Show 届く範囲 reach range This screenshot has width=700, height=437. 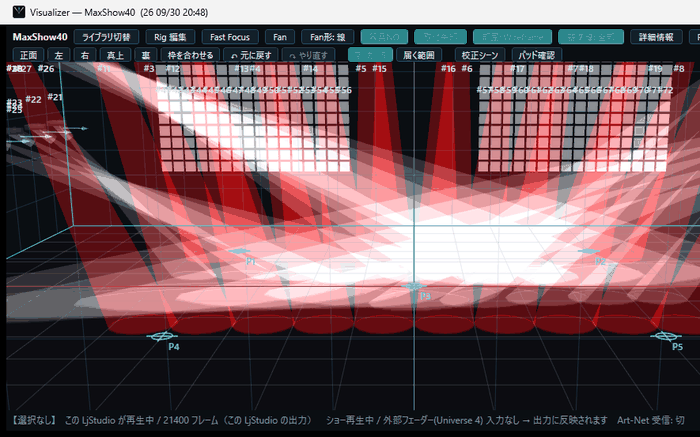[419, 55]
